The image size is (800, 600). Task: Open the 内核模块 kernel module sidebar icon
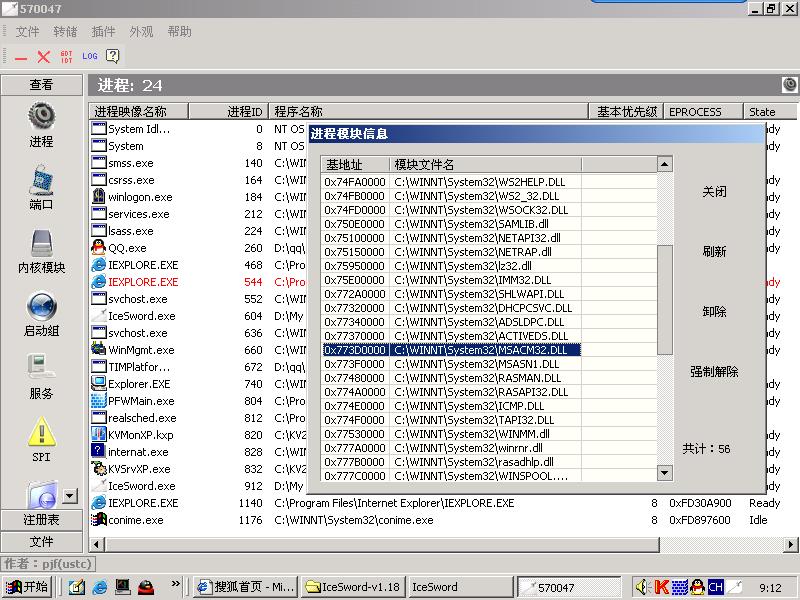coord(42,242)
